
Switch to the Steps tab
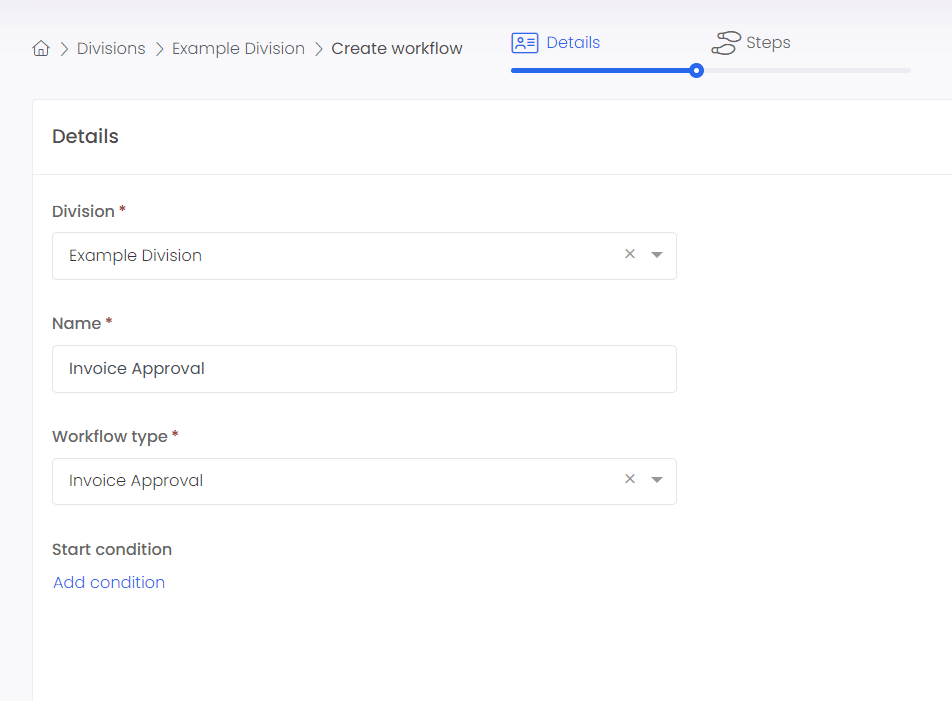[768, 42]
